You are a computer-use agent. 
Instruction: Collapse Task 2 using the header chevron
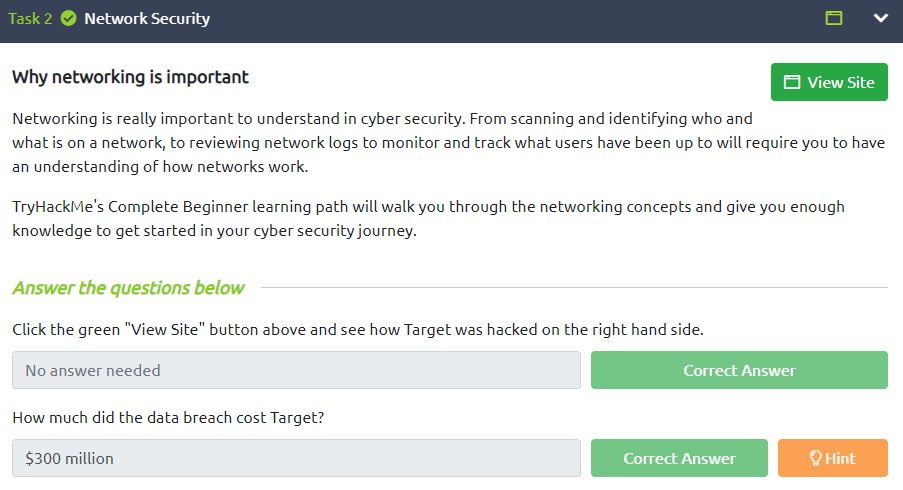[881, 18]
